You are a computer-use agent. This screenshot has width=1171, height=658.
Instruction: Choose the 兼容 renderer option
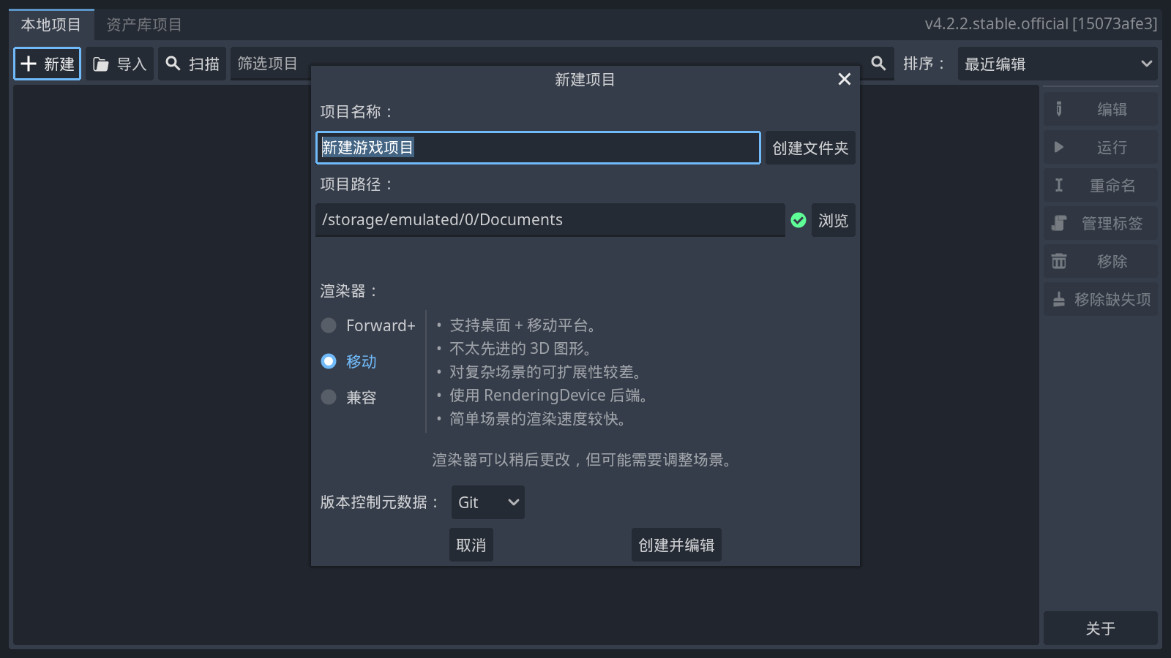click(x=328, y=397)
